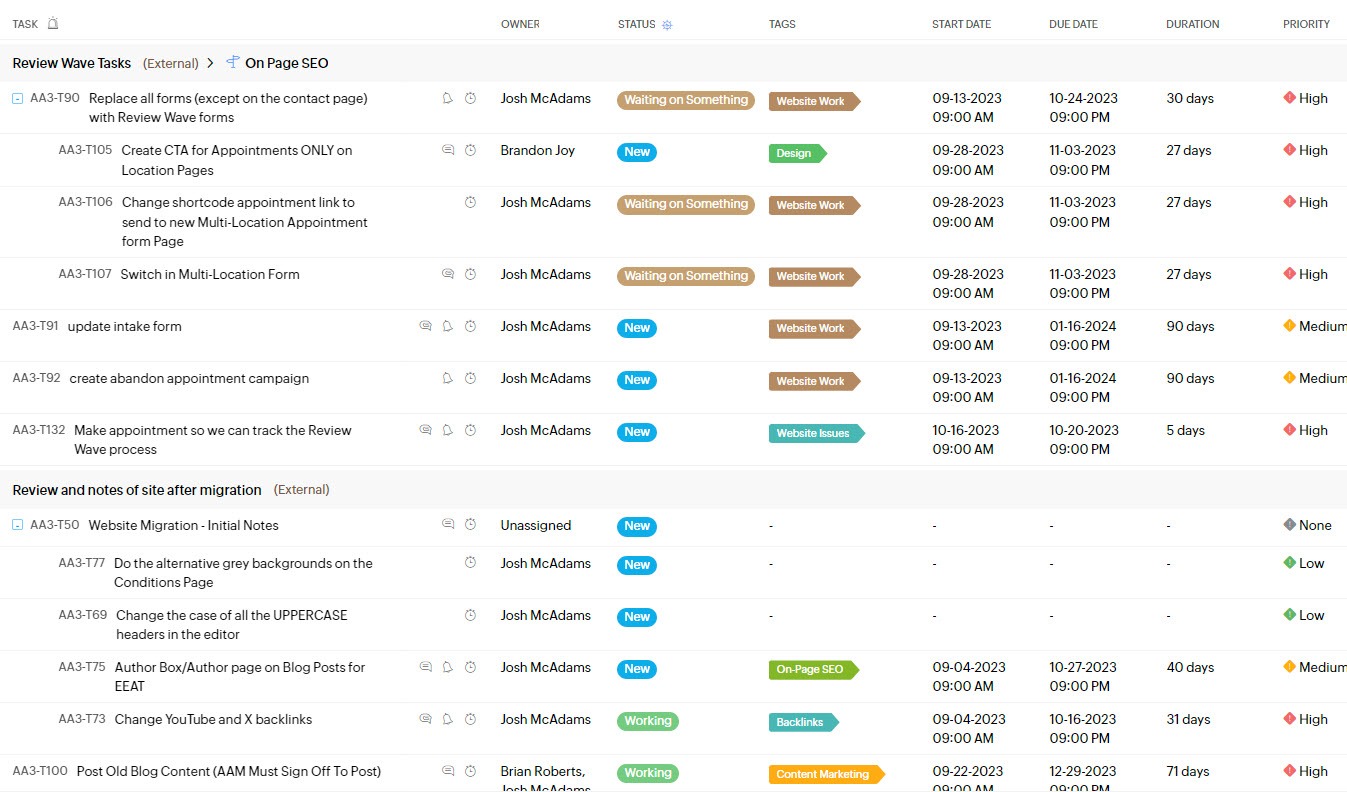Open comments on task AA3-T105
This screenshot has width=1347, height=792.
[448, 150]
